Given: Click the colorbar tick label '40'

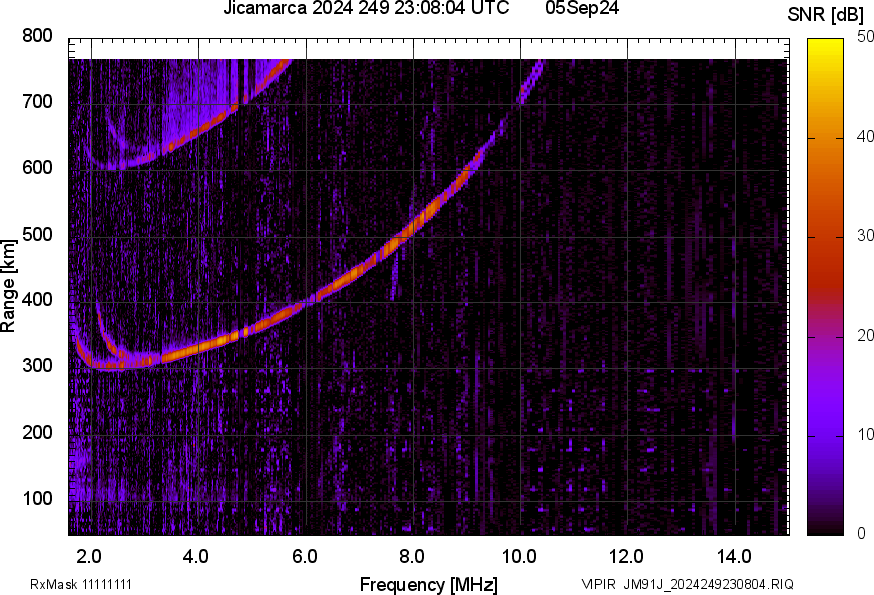Looking at the screenshot, I should tap(865, 136).
